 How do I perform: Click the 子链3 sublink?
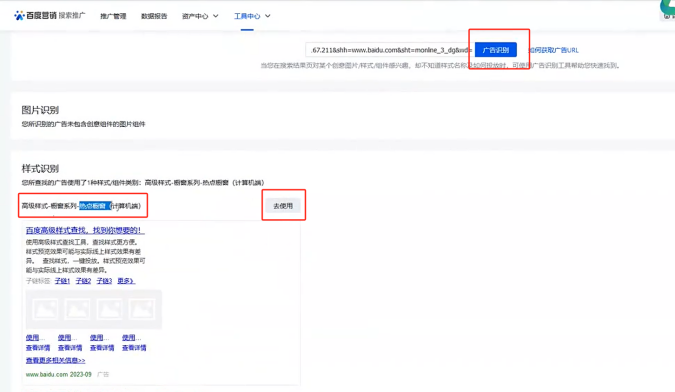[104, 281]
